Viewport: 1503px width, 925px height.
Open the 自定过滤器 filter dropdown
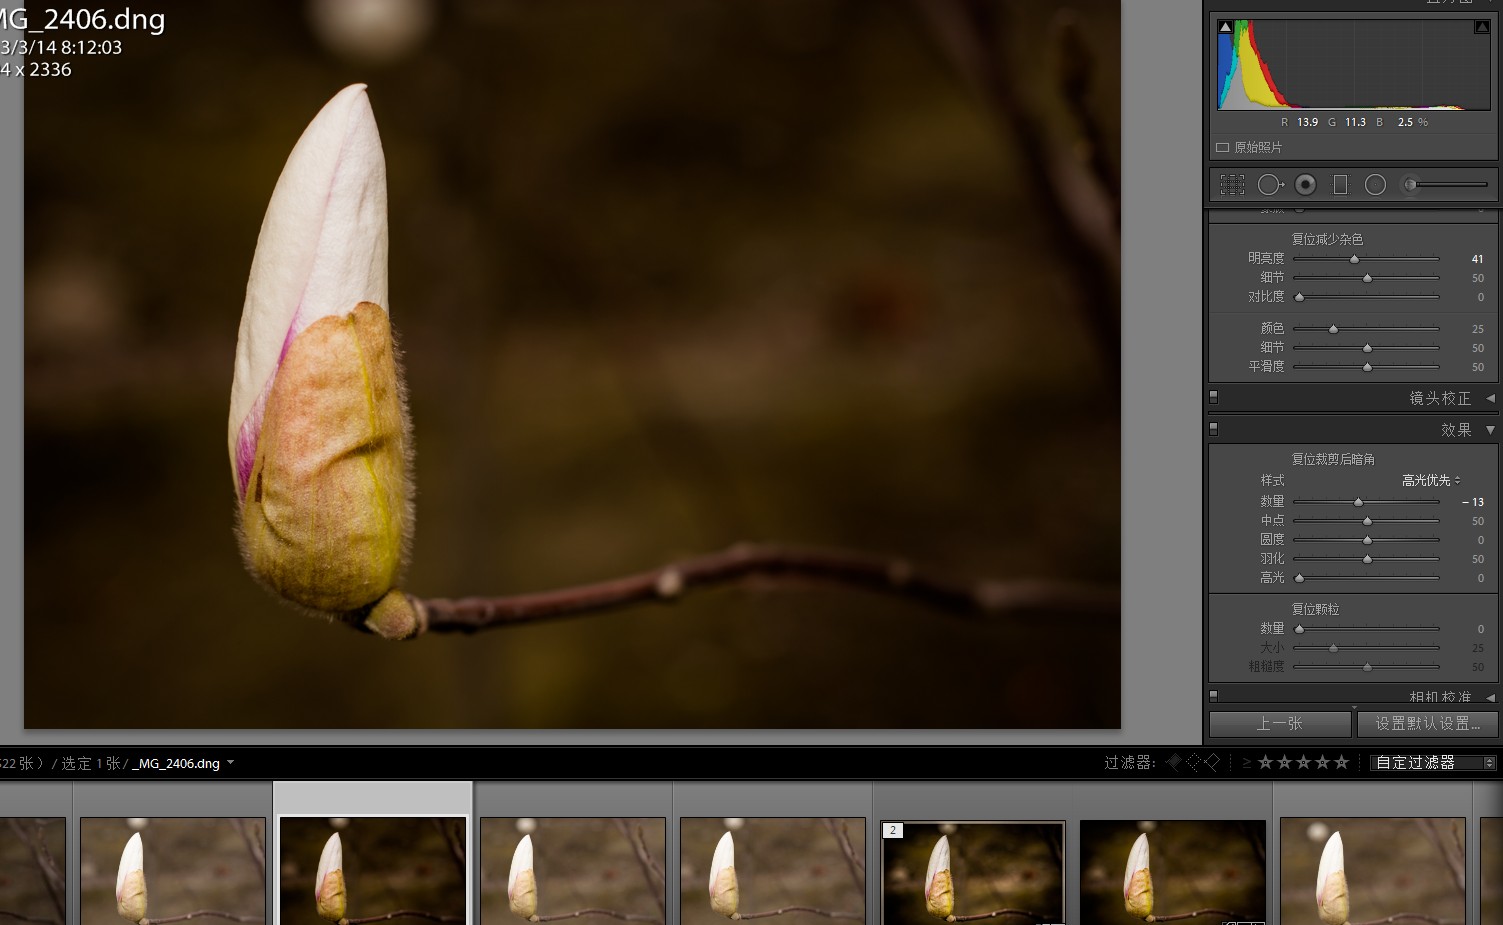click(x=1433, y=763)
